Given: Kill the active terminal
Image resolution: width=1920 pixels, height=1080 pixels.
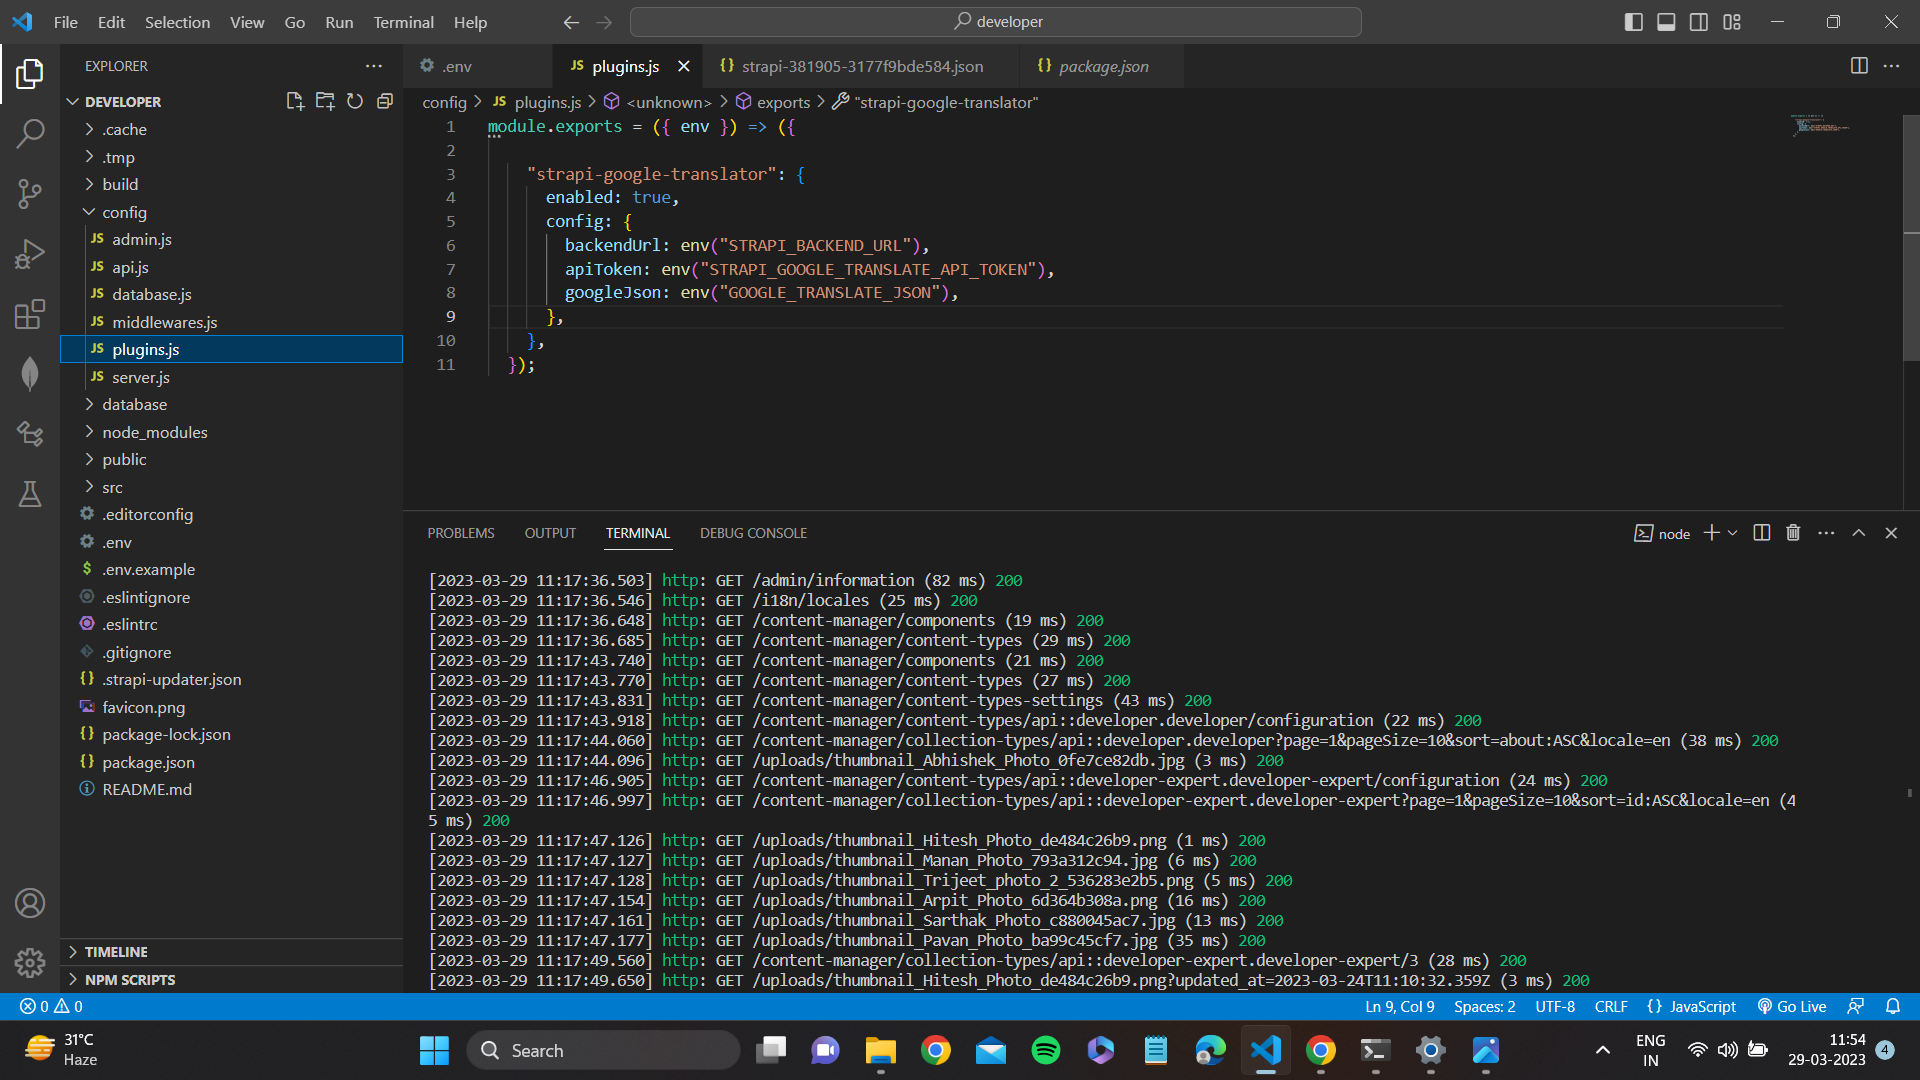Looking at the screenshot, I should (x=1792, y=533).
